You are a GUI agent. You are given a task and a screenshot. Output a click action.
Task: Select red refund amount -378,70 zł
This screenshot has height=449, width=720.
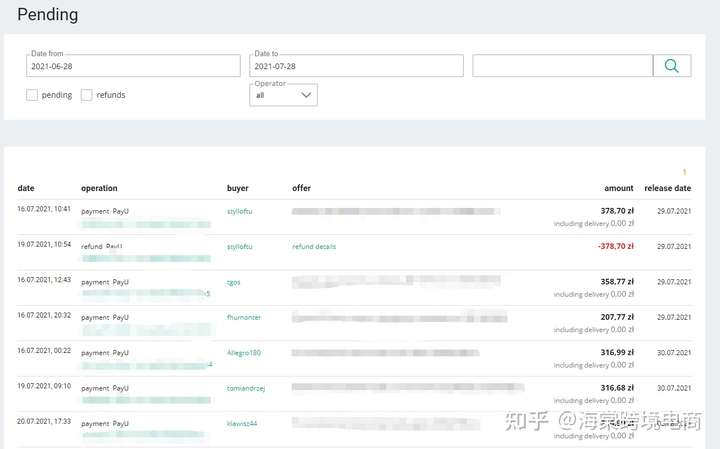[616, 246]
